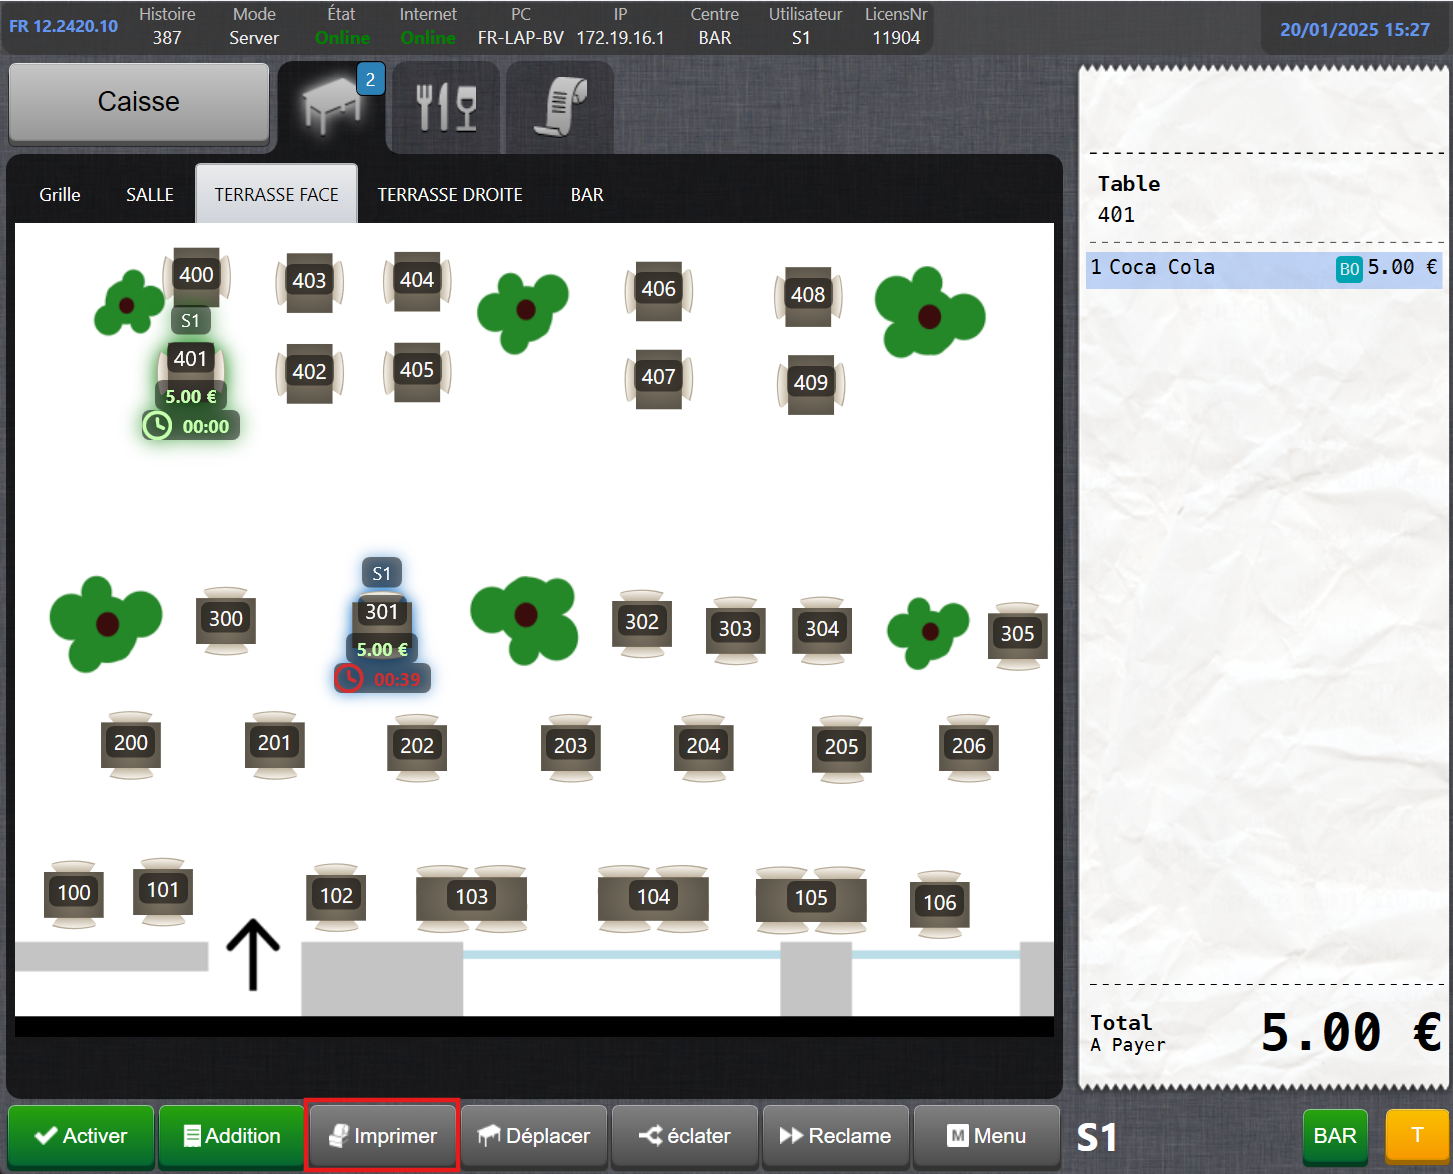The width and height of the screenshot is (1453, 1174).
Task: Select occupied table 301
Action: [x=381, y=612]
